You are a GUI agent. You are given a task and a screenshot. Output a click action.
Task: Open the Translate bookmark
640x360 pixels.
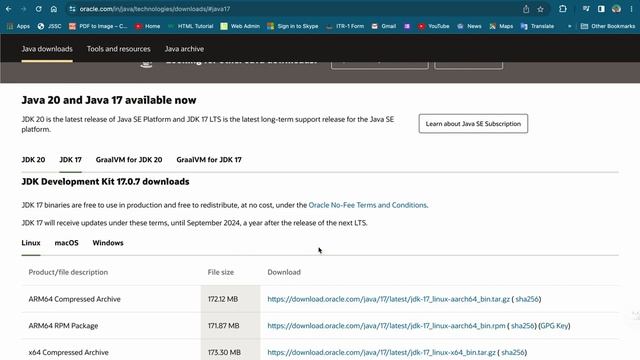[x=537, y=26]
